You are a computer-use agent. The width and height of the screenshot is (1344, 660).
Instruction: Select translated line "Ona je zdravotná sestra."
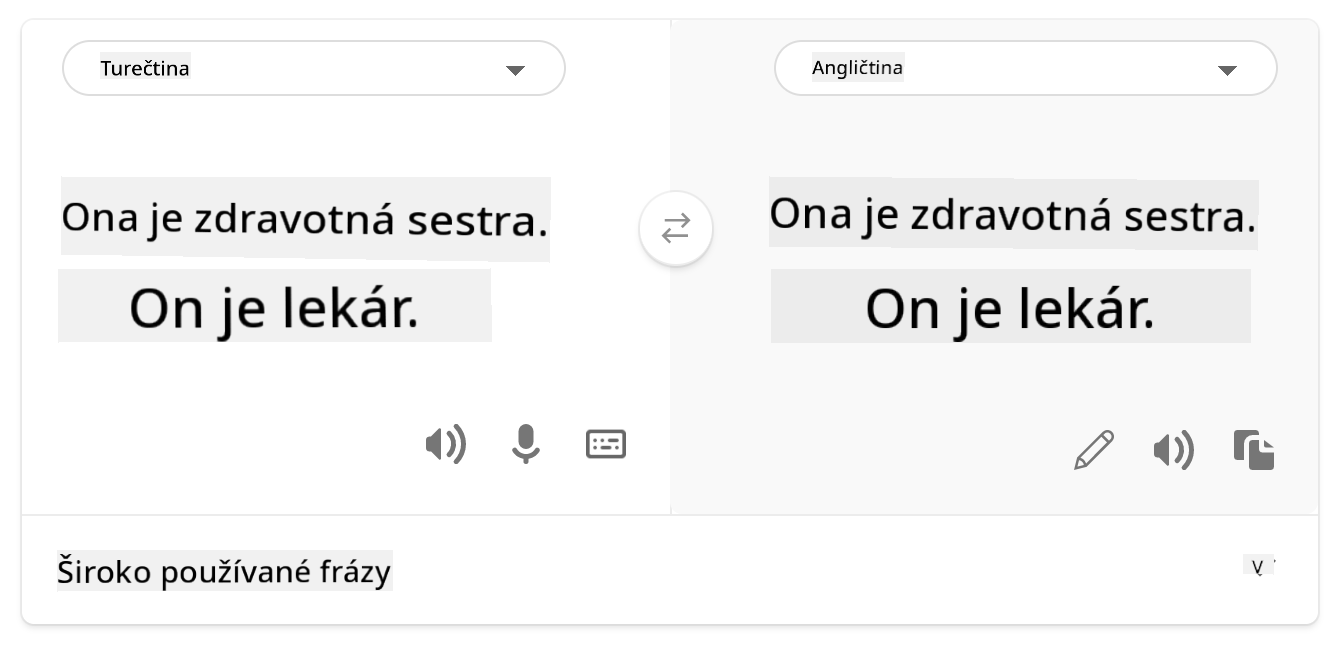1012,214
